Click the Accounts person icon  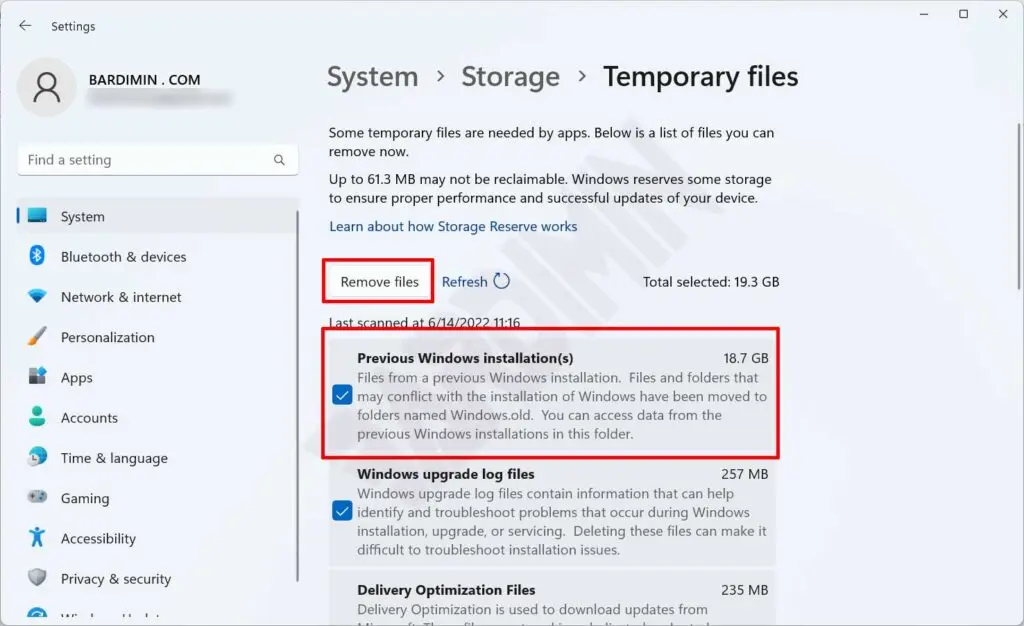pos(37,416)
